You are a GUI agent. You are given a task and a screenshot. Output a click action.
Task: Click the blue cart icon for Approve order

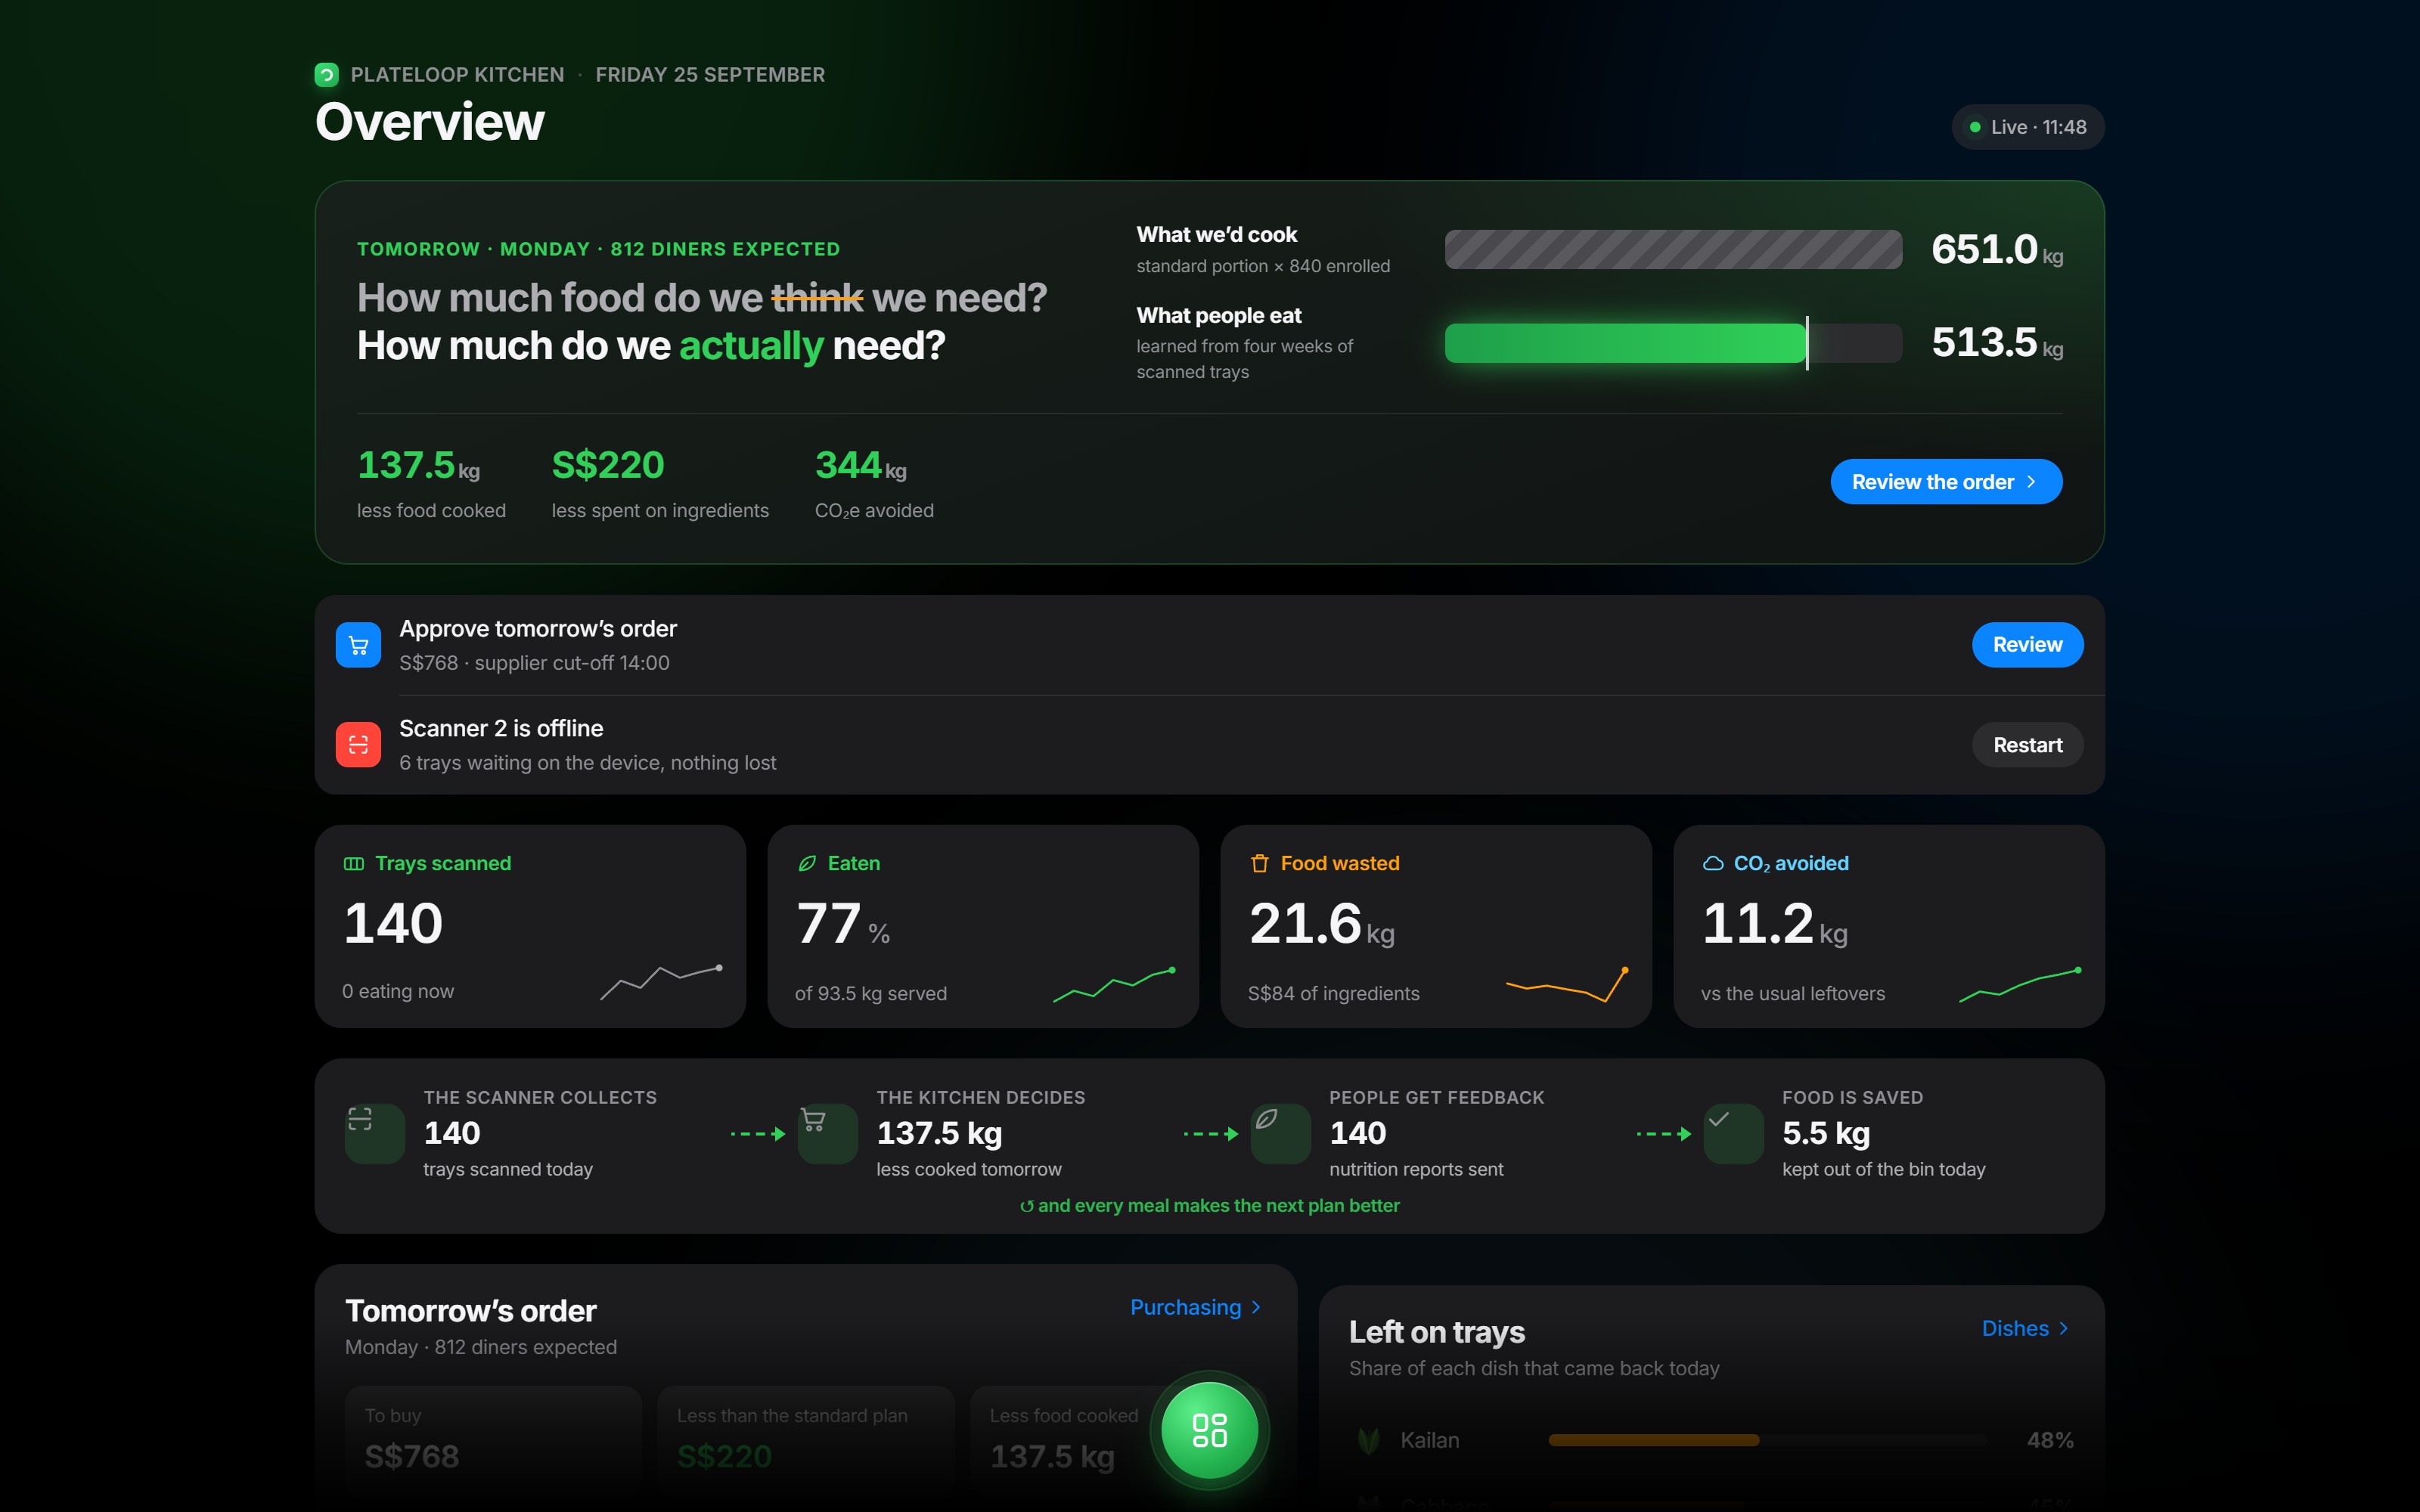(358, 645)
